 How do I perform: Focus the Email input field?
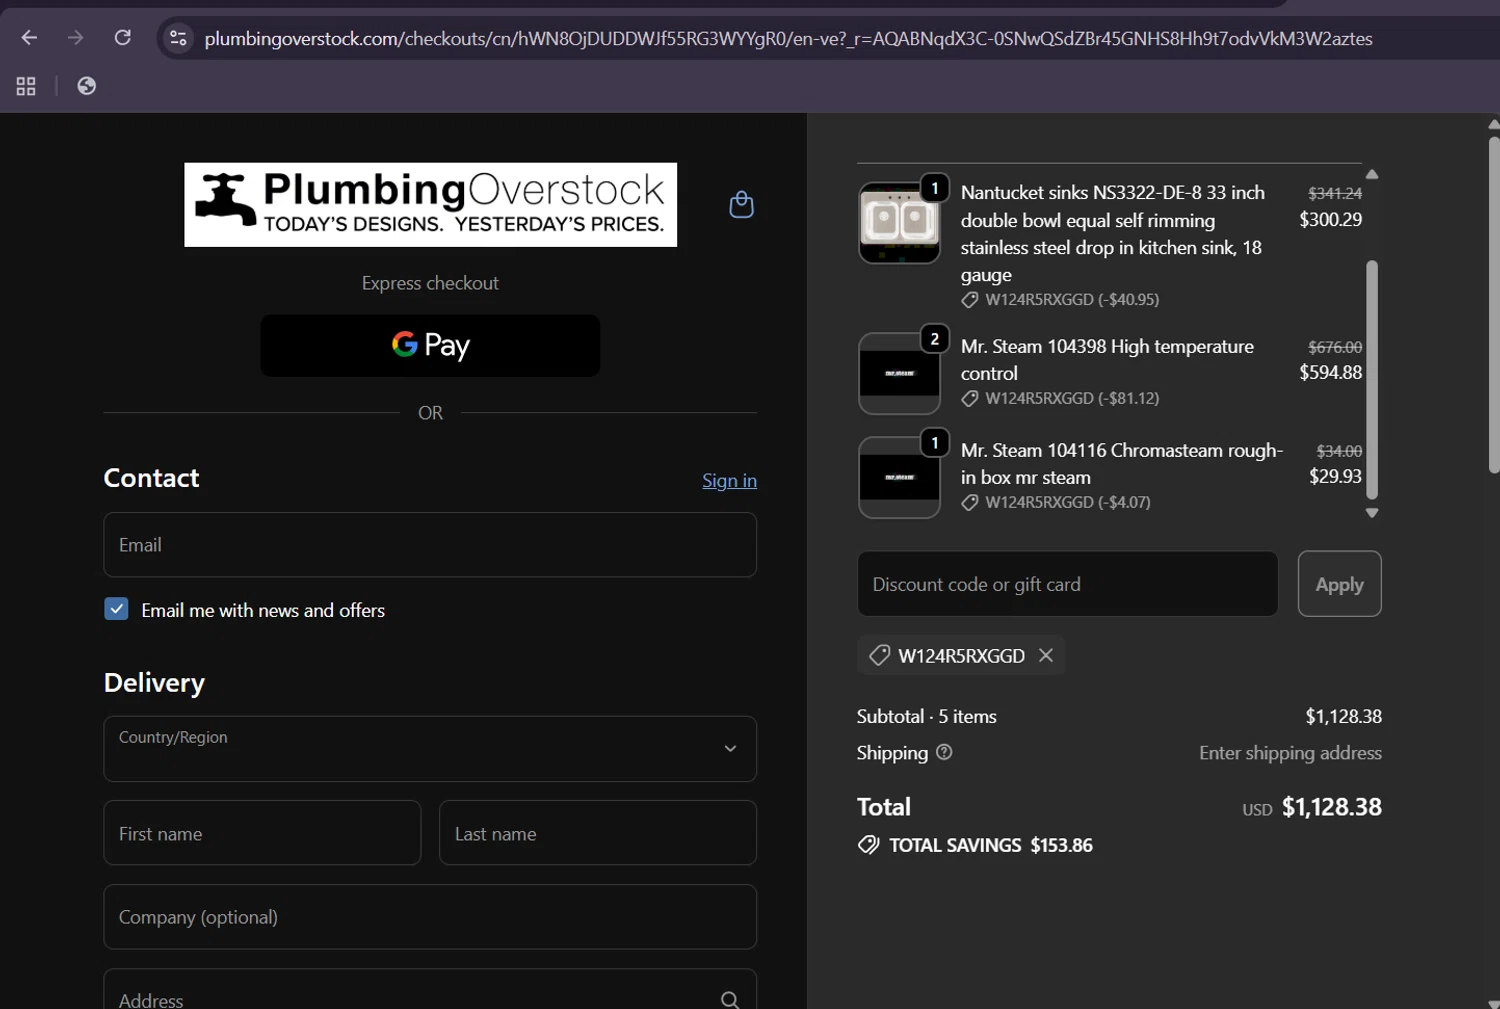pos(430,545)
